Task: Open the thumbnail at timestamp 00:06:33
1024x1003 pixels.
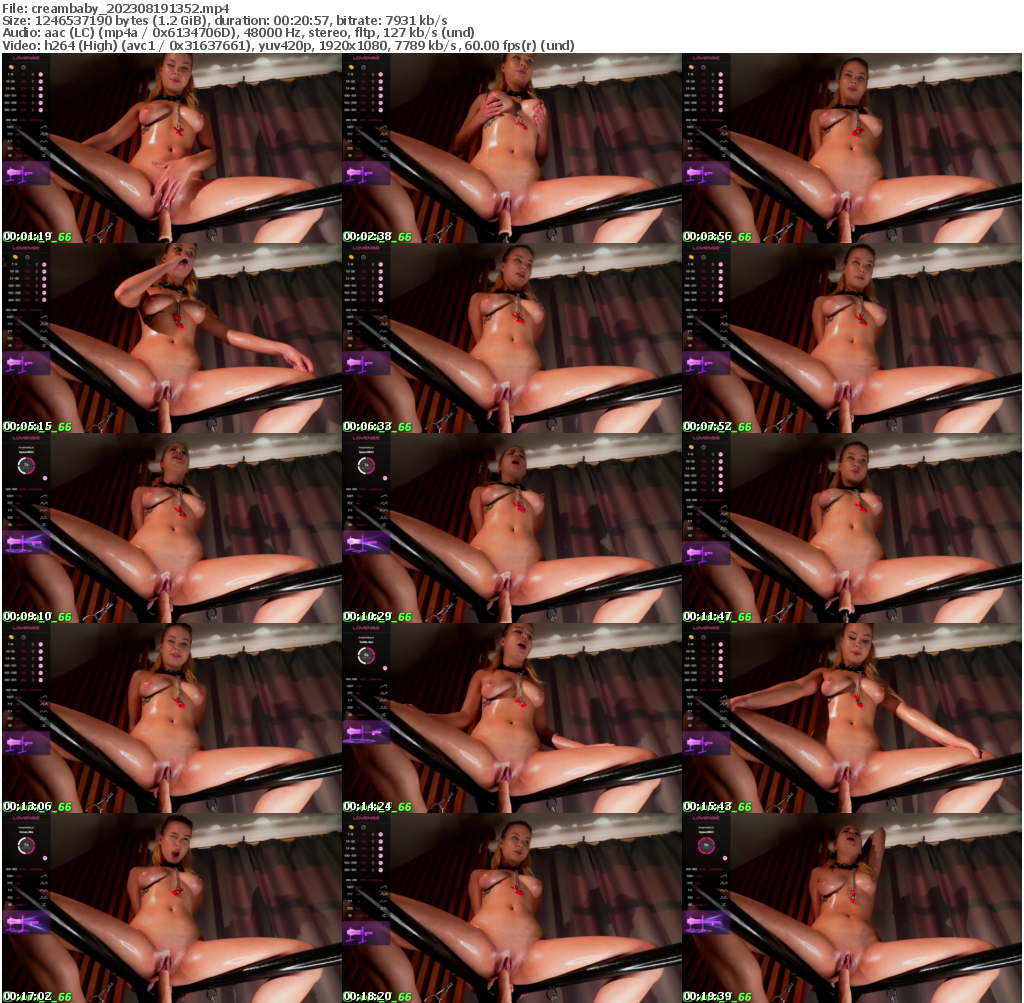Action: (511, 340)
